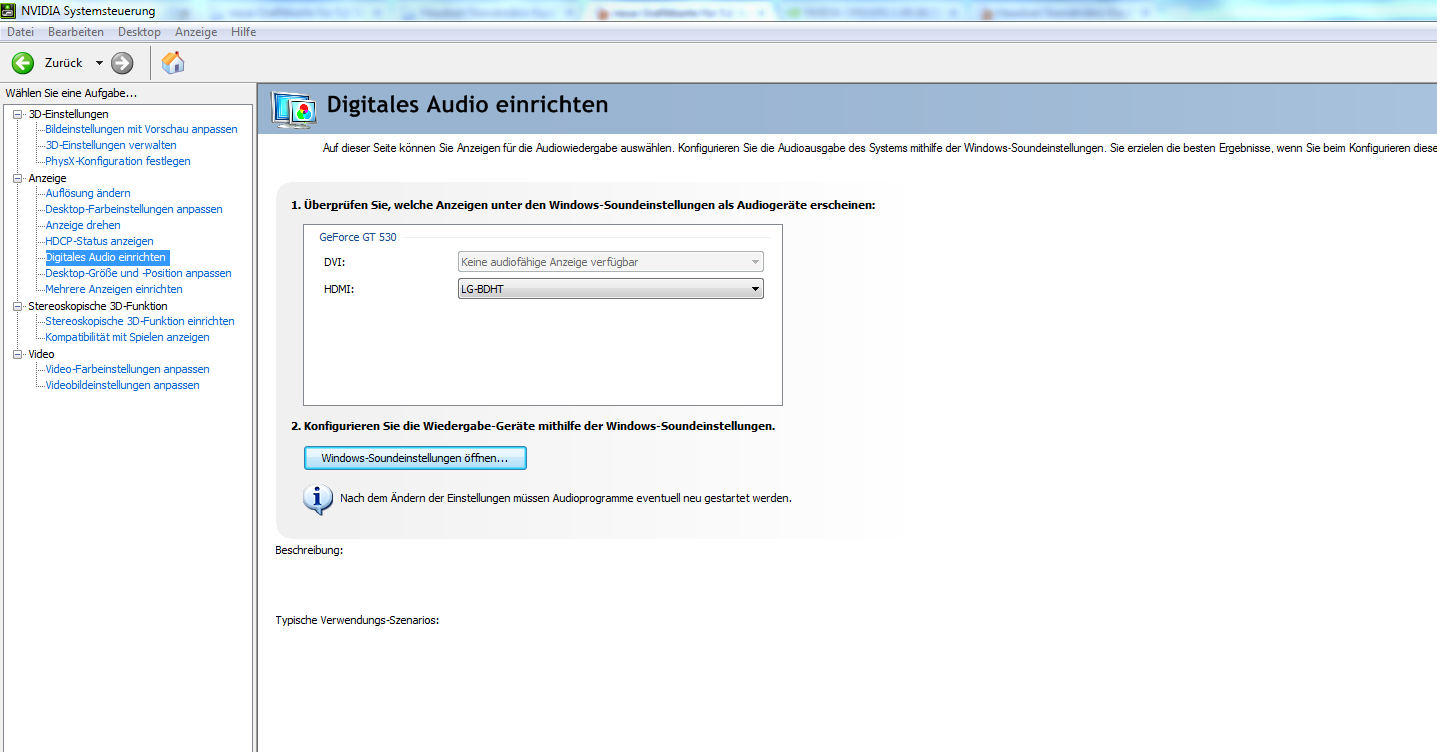Click the NVIDIA Systemsteuerung title bar icon
The height and width of the screenshot is (752, 1437).
tap(10, 11)
